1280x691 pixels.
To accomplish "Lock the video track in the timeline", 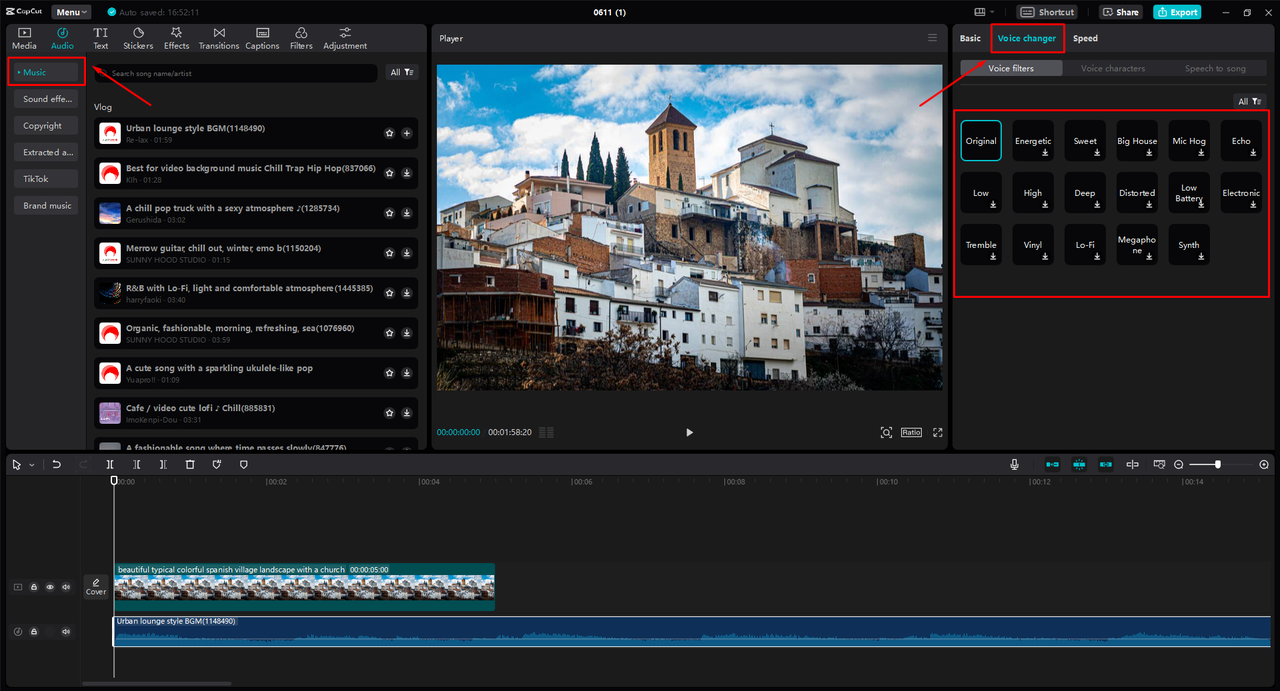I will [34, 587].
